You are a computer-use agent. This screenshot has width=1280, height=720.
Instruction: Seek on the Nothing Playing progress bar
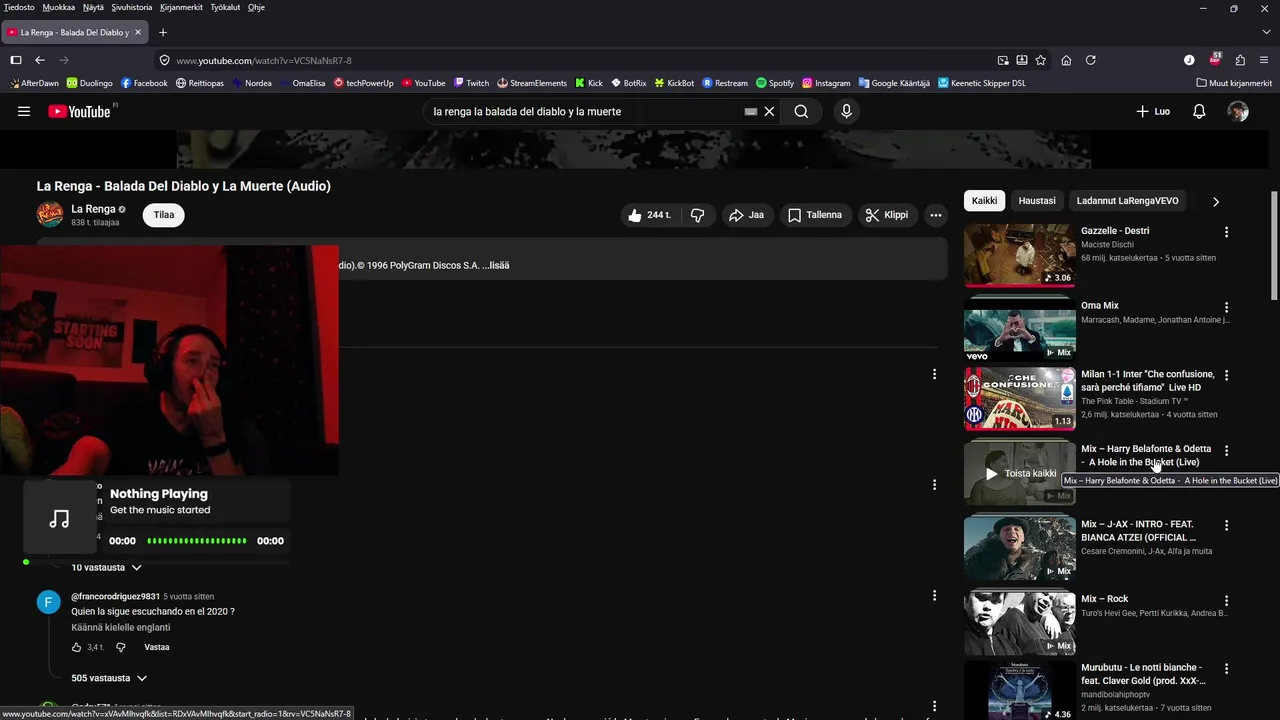197,541
